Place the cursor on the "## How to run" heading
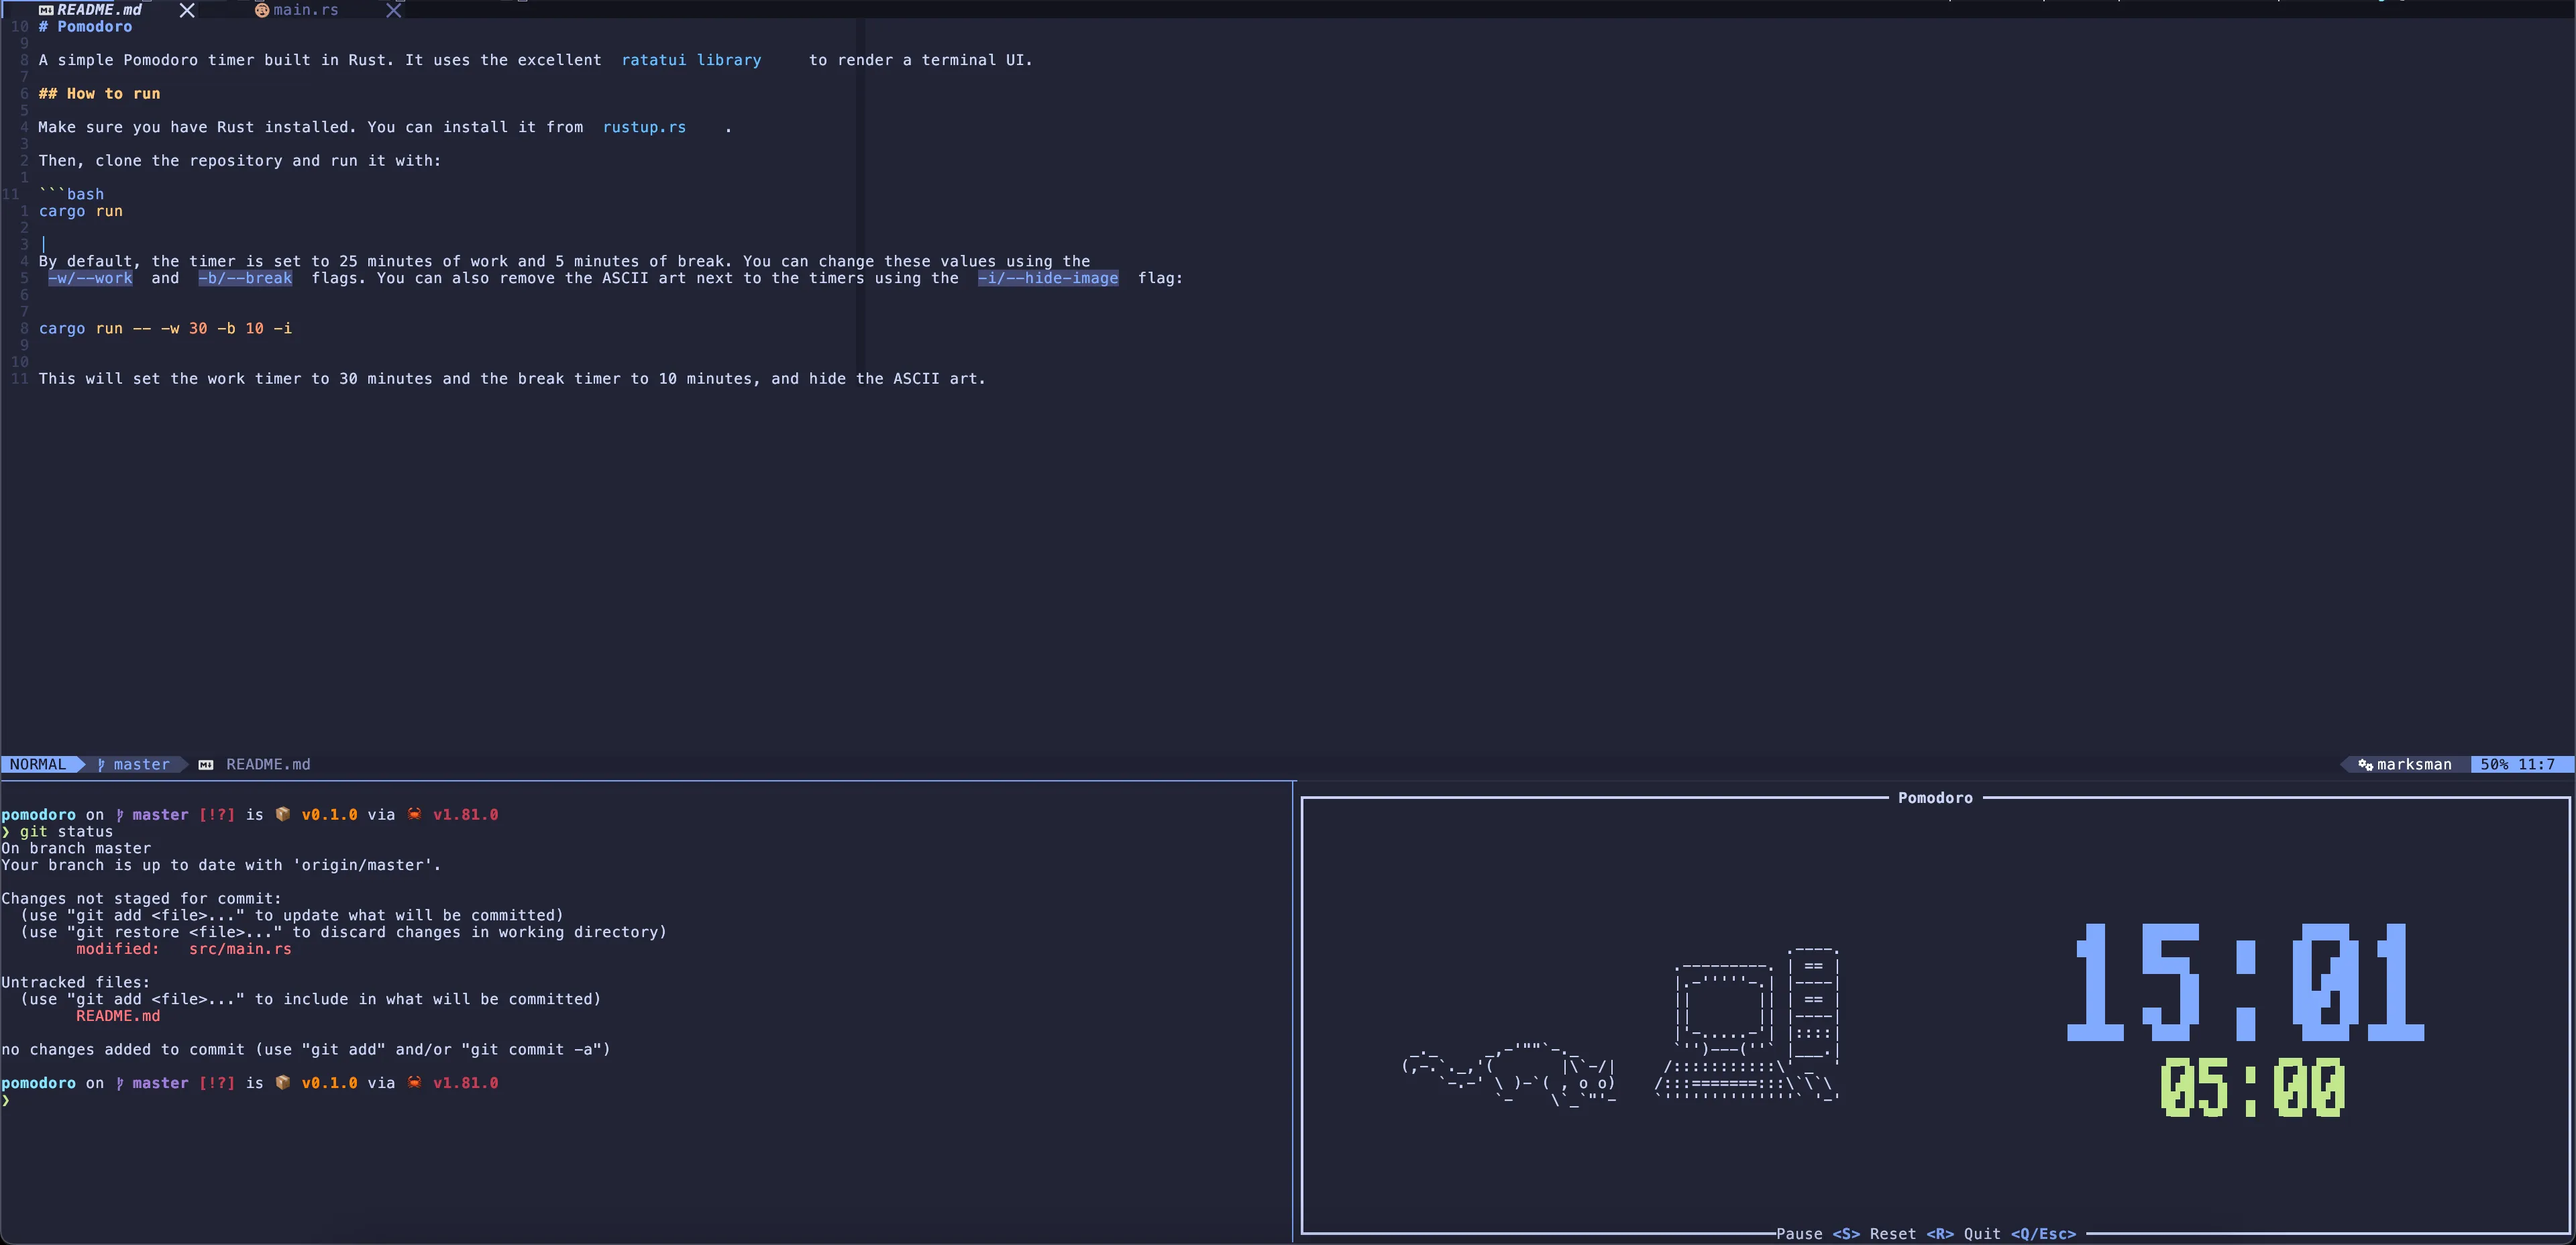 99,94
